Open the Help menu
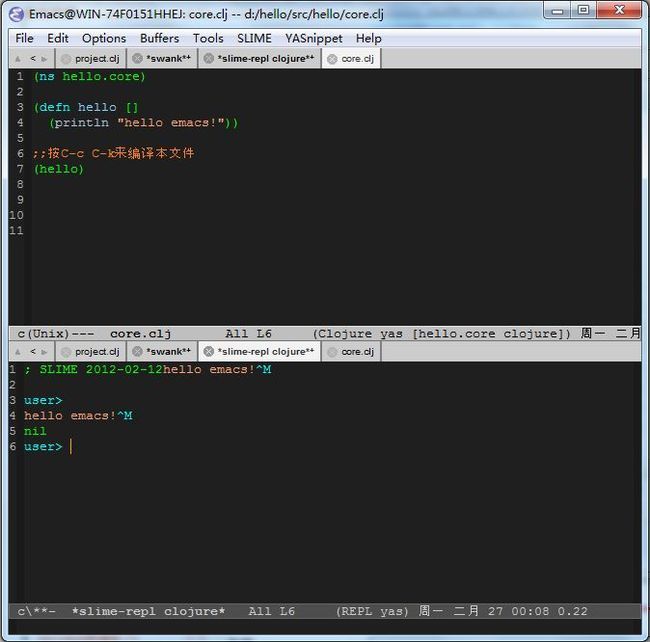The width and height of the screenshot is (650, 642). point(369,38)
